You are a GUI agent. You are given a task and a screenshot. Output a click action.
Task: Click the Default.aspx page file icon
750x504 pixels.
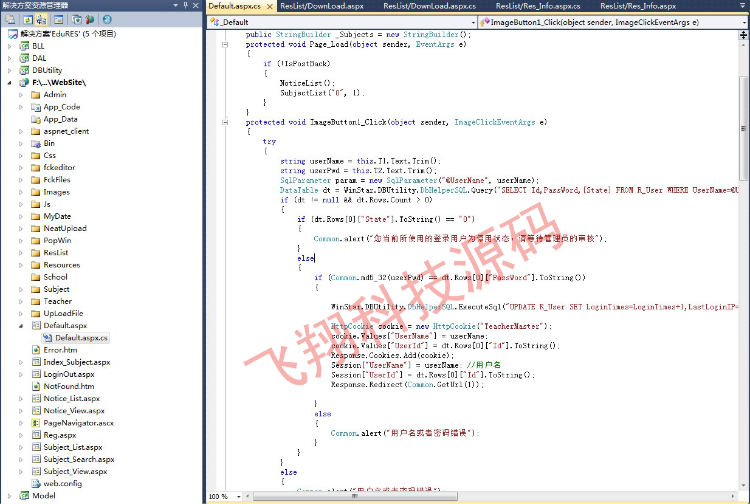pyautogui.click(x=35, y=326)
